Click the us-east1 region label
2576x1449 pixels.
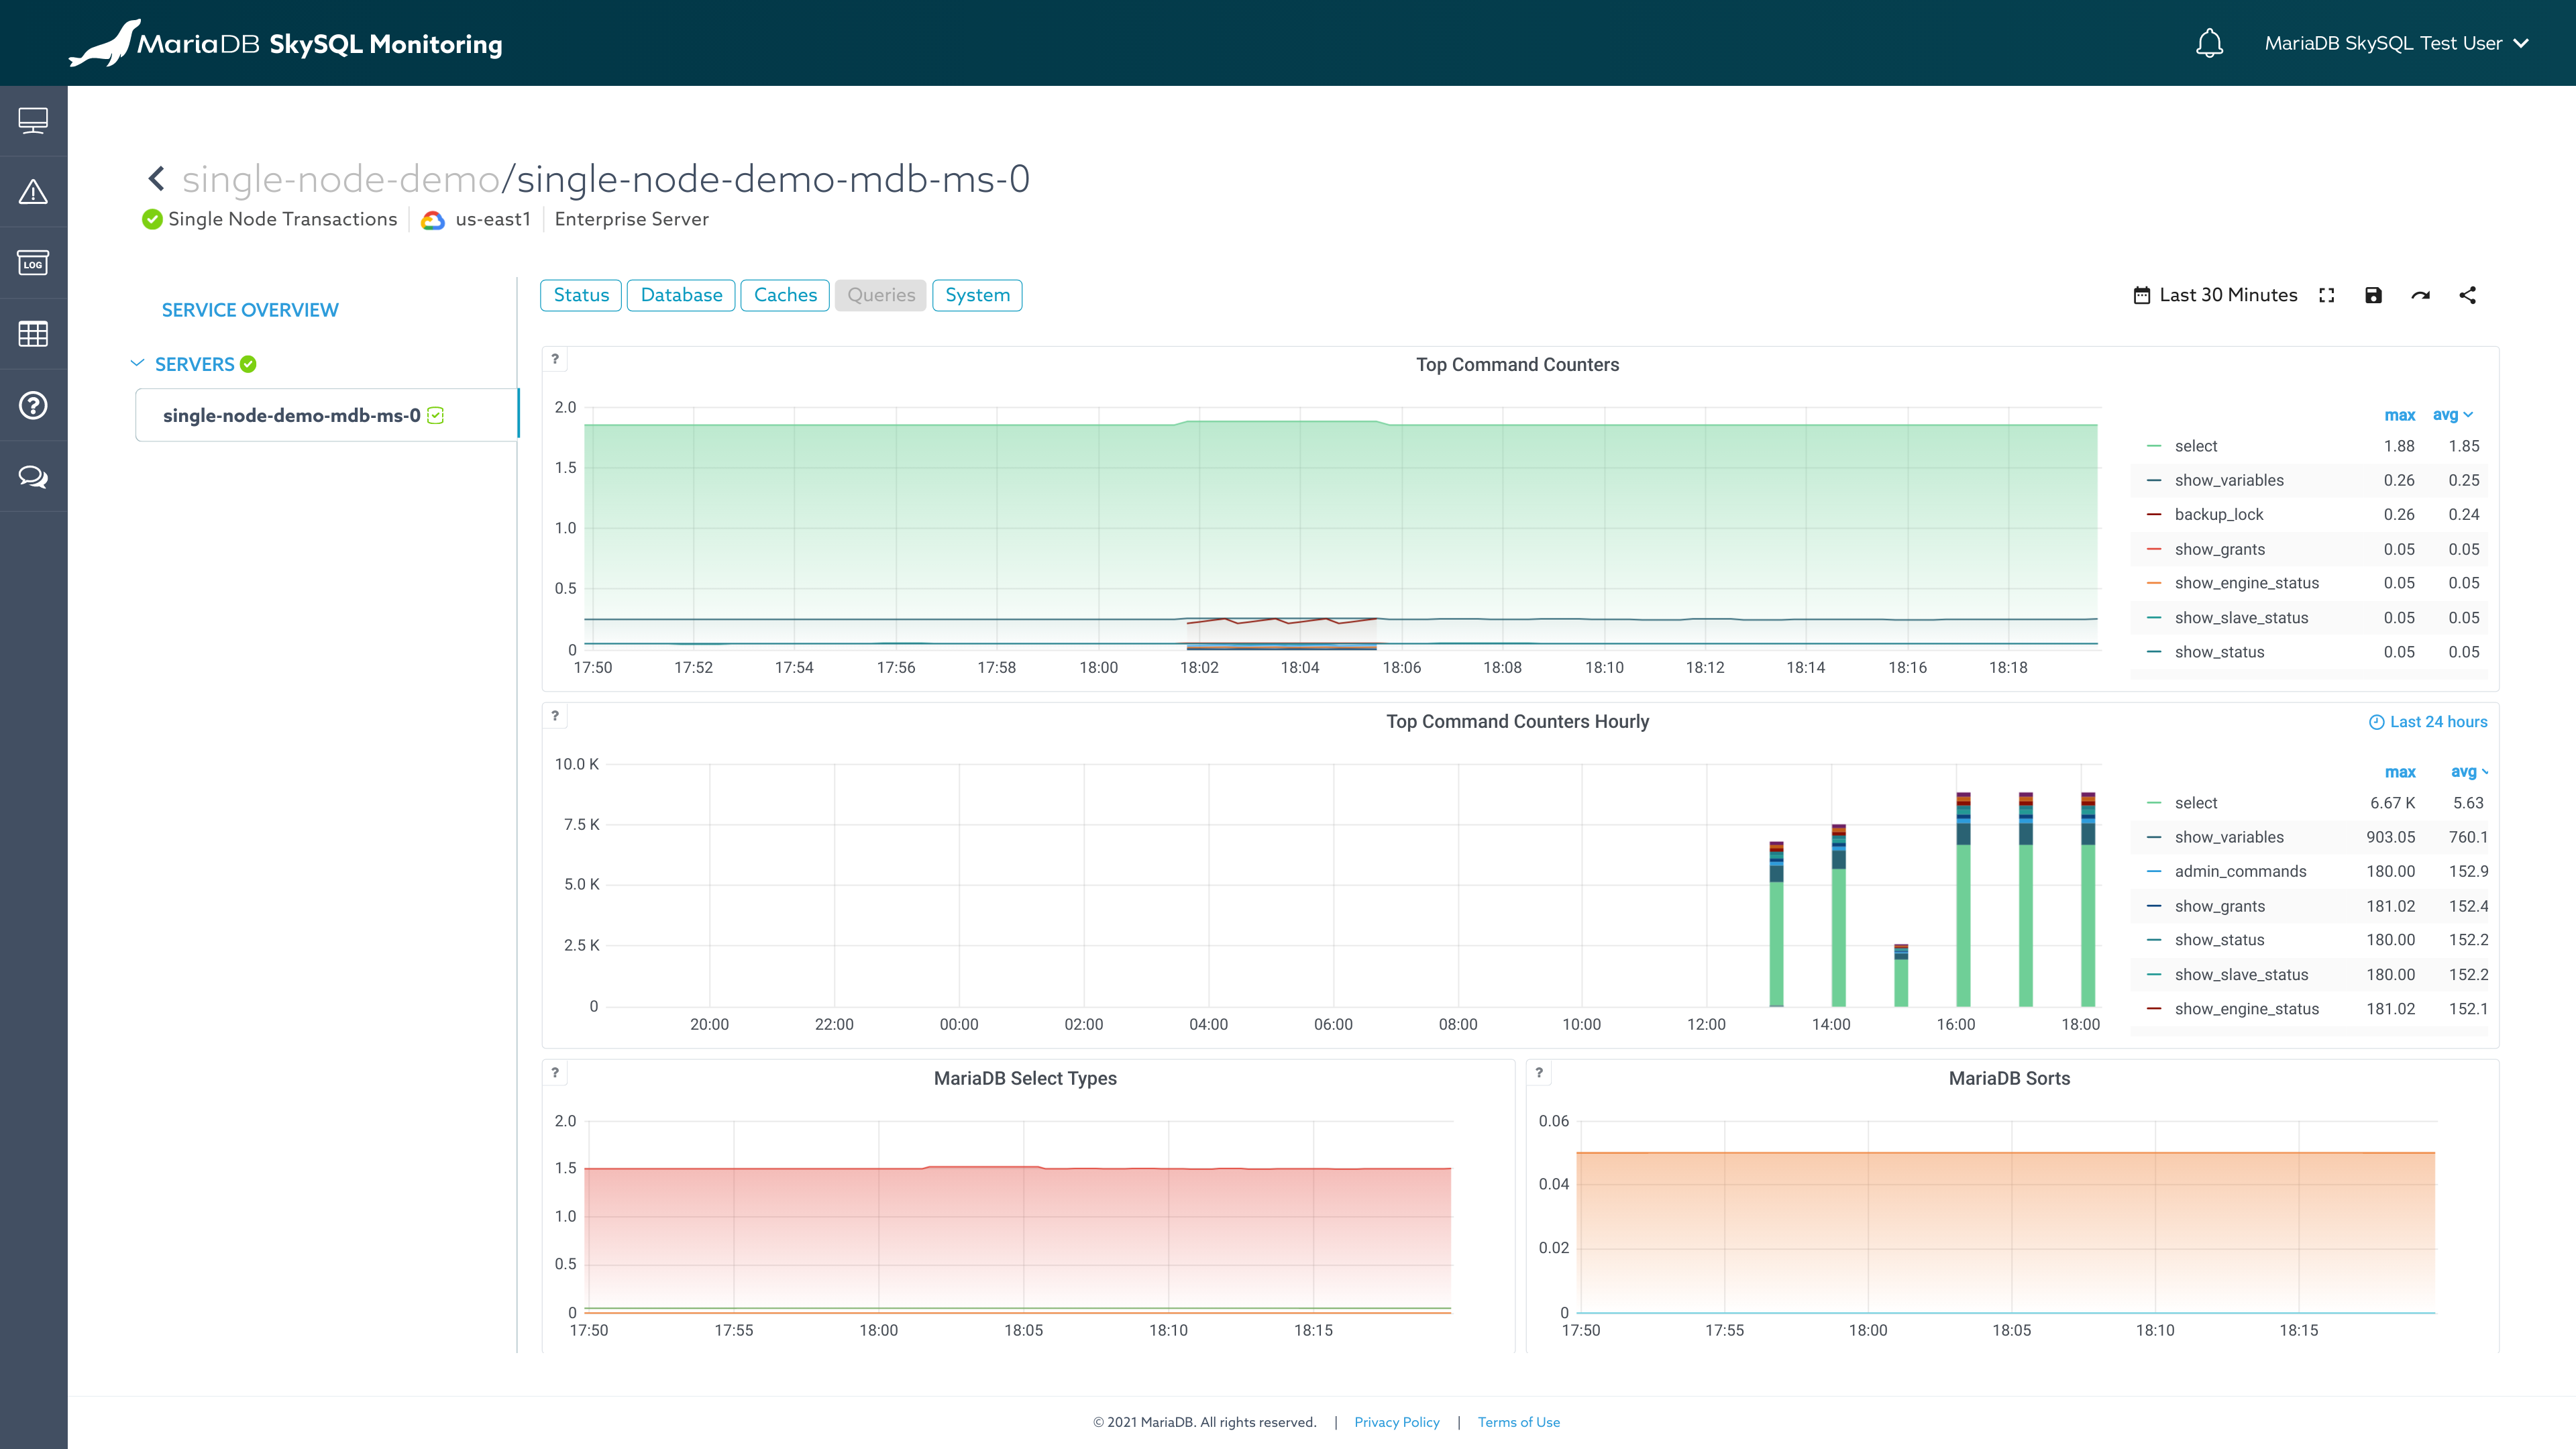coord(493,219)
